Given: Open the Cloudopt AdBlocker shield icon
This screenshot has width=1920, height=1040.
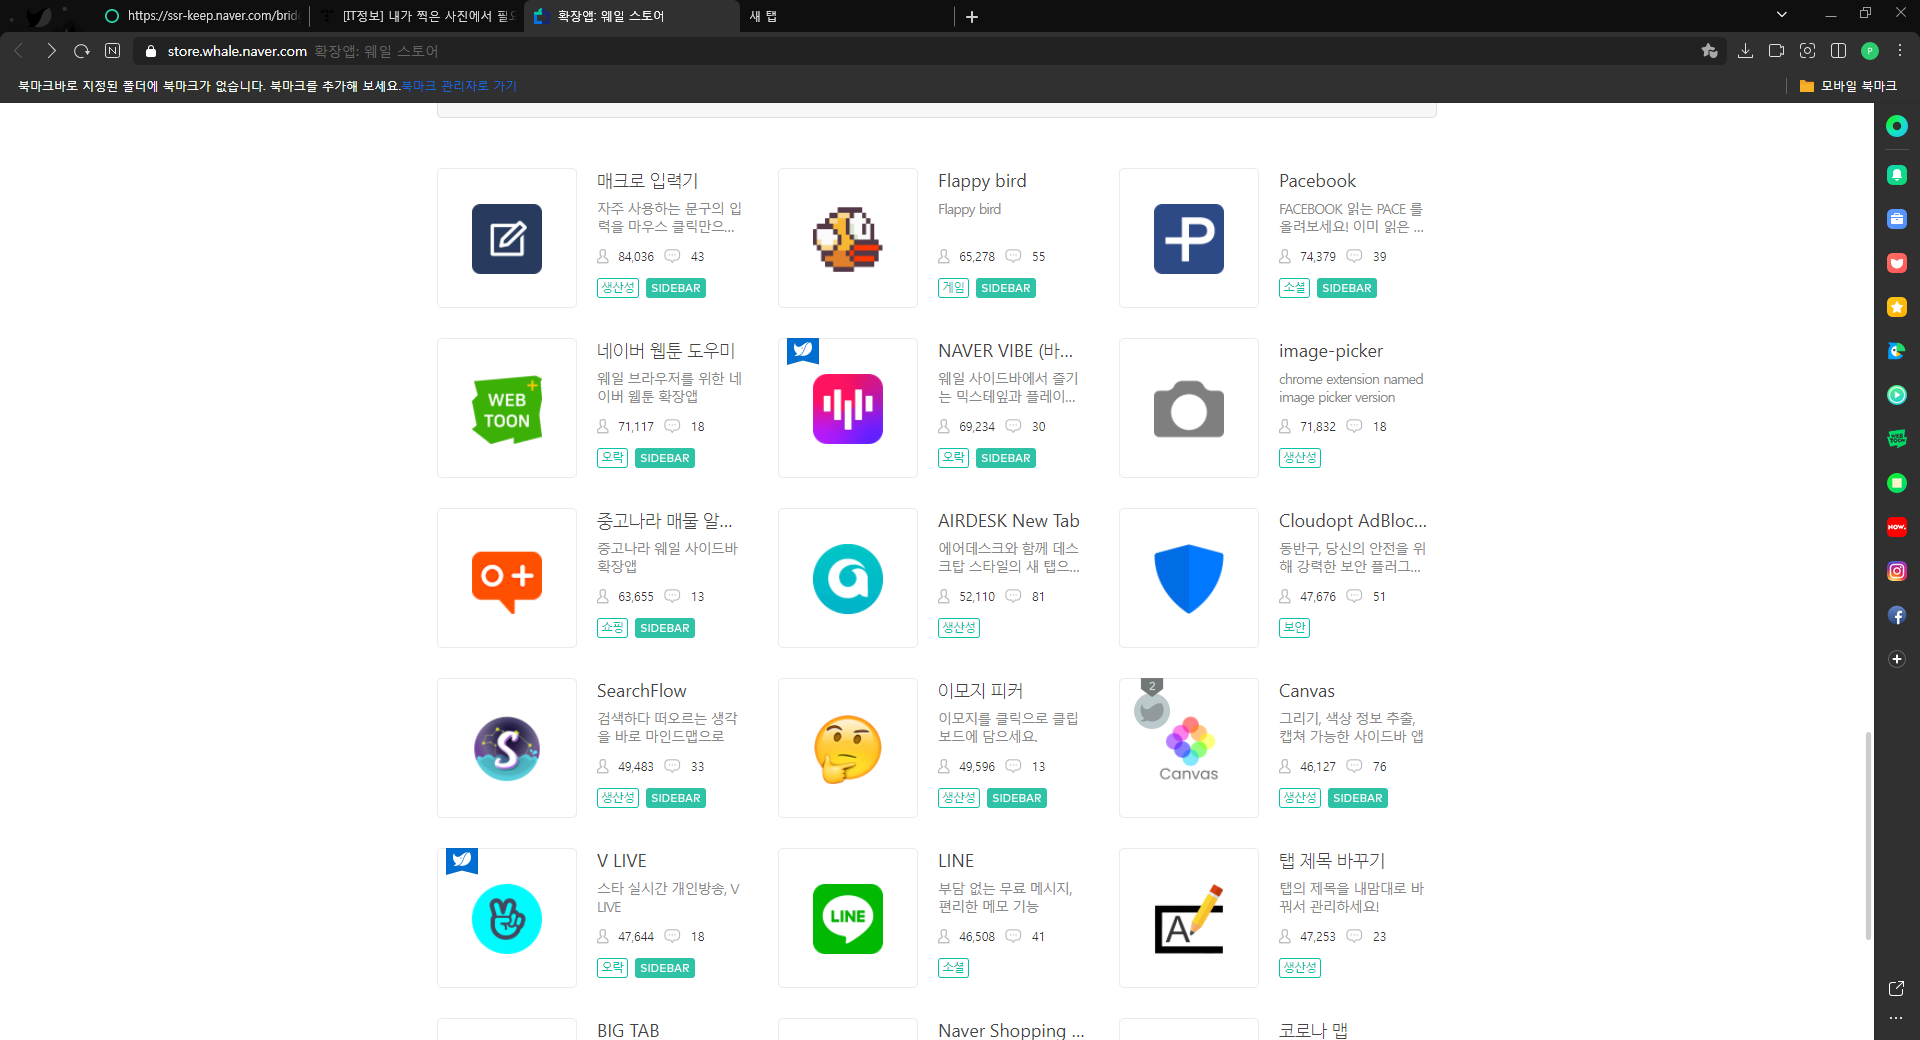Looking at the screenshot, I should click(x=1189, y=579).
